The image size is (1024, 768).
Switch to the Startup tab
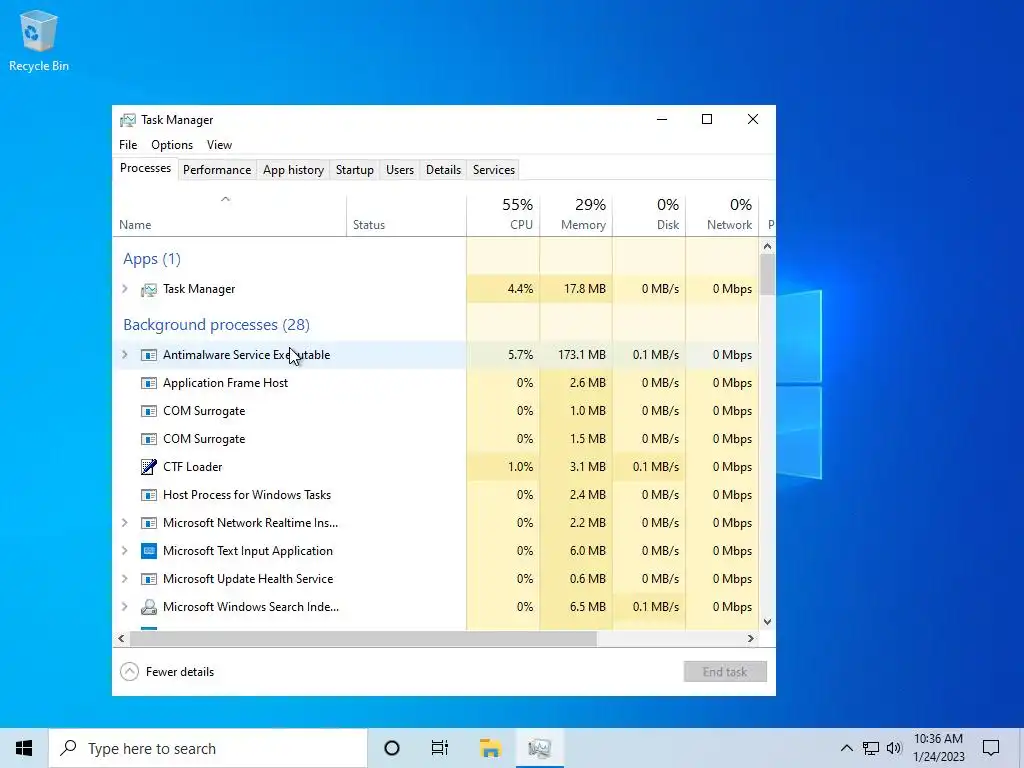[x=355, y=170]
